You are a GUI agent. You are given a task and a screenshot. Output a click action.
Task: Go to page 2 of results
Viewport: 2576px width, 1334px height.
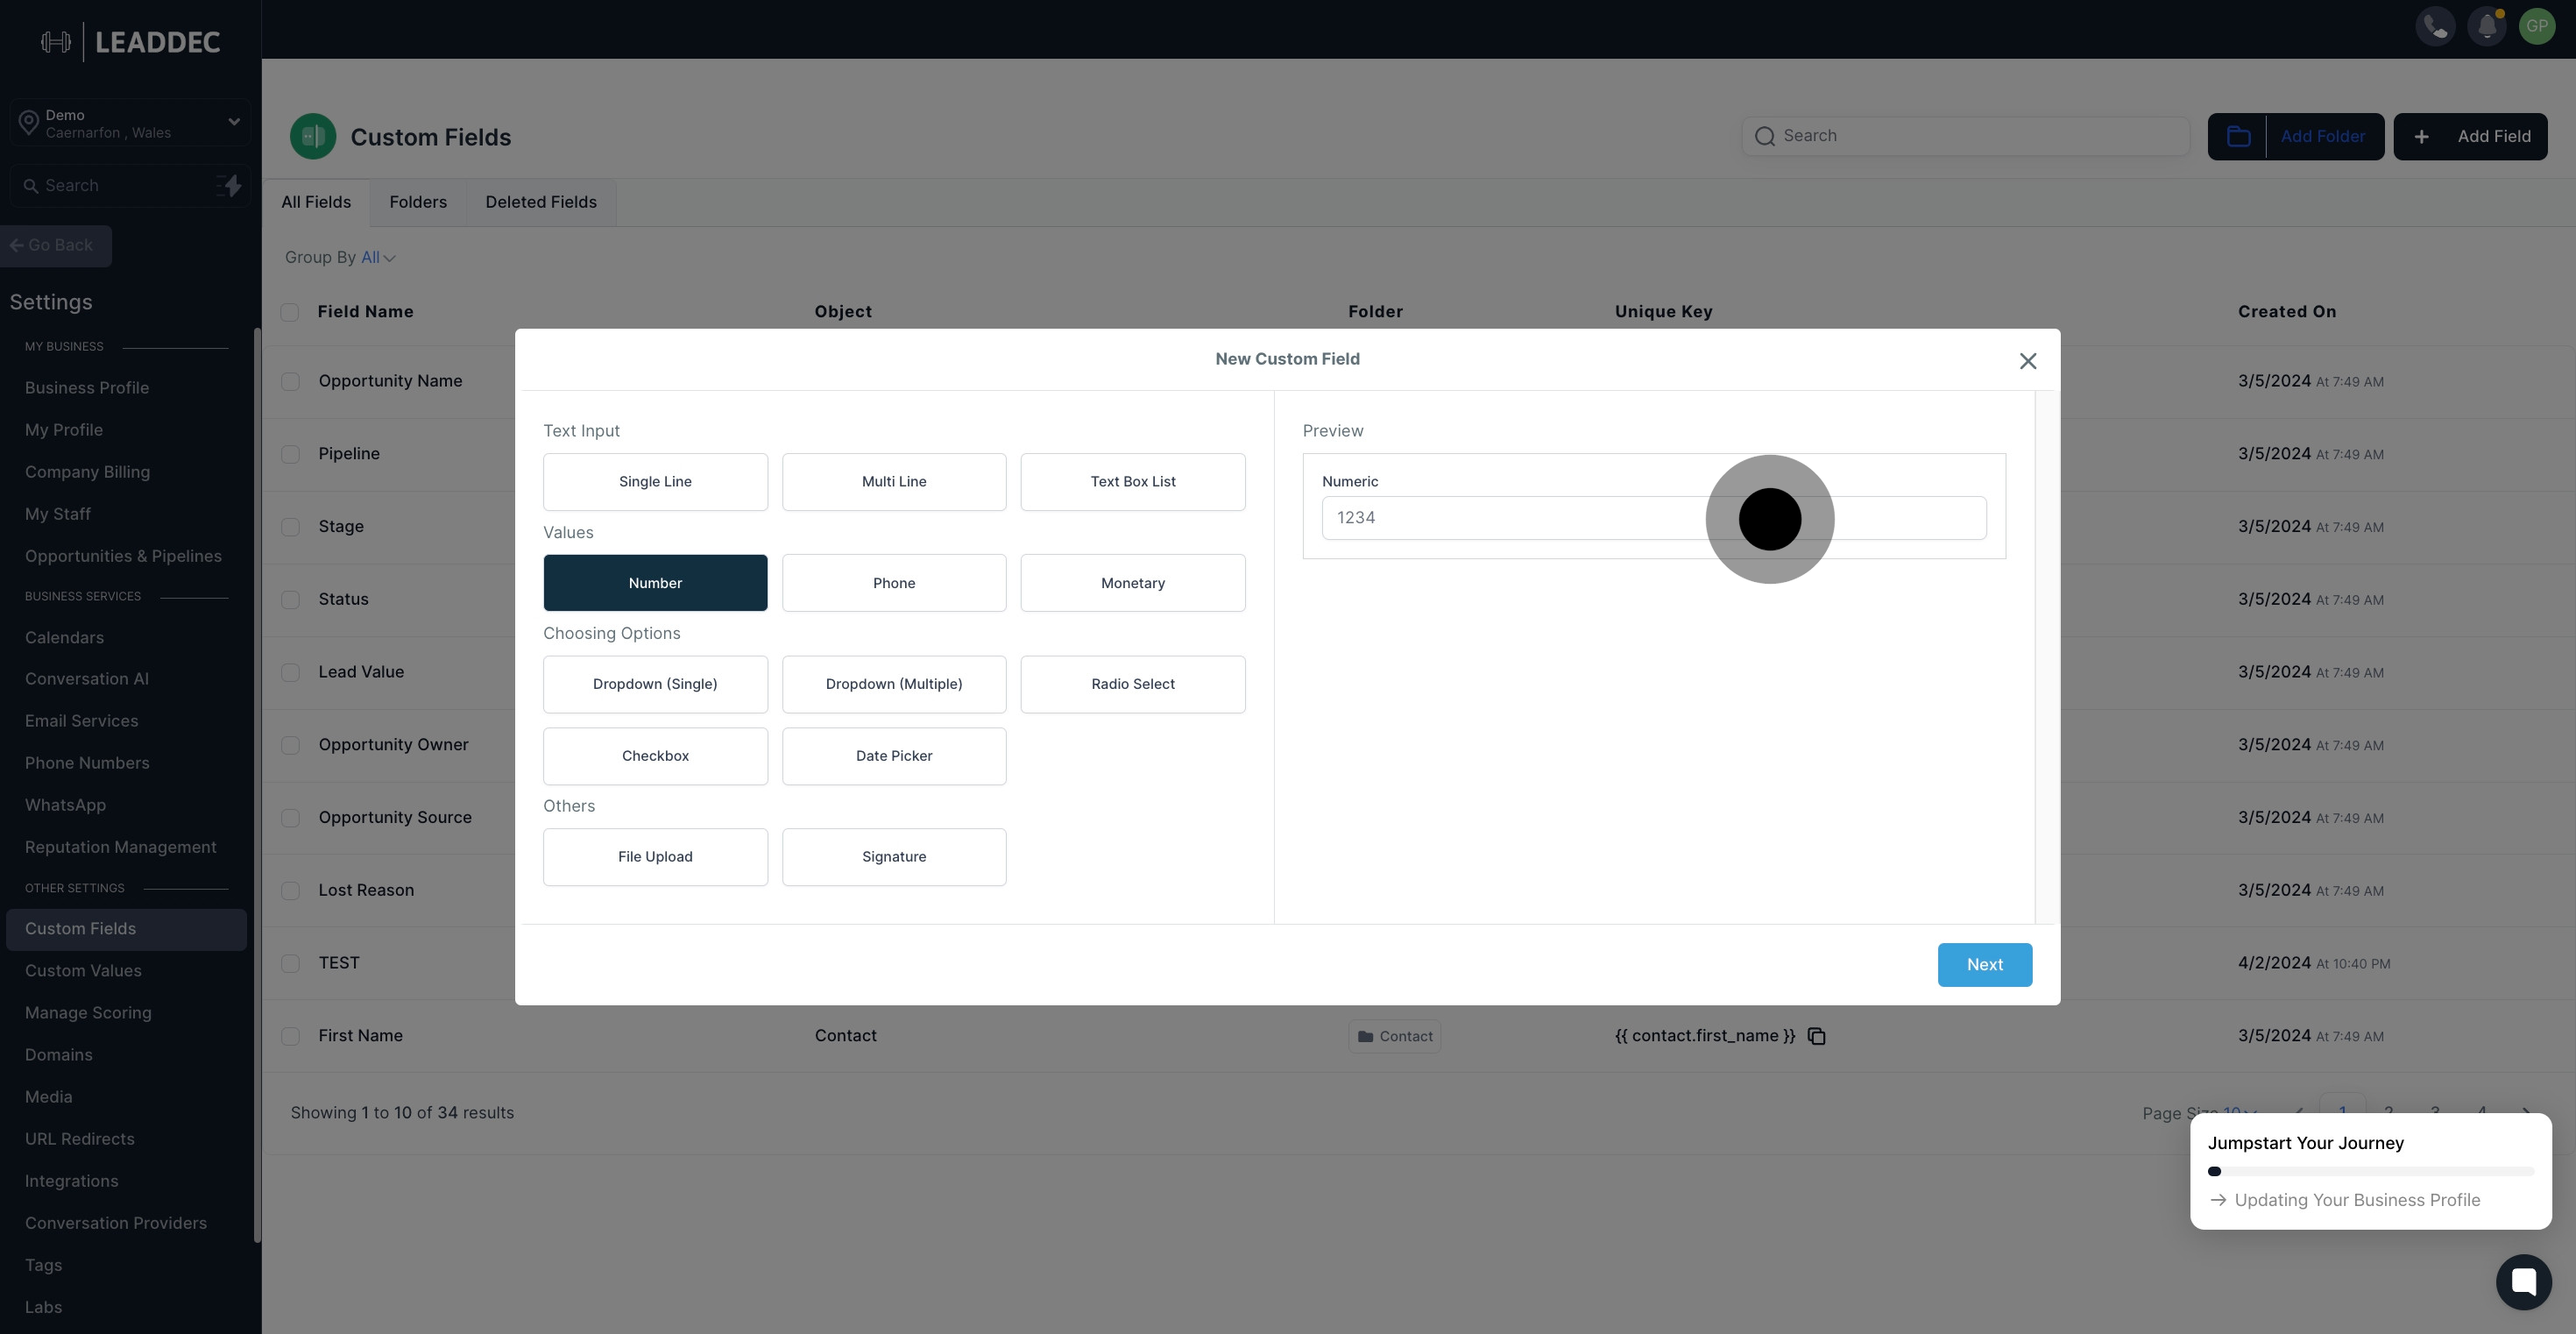pyautogui.click(x=2388, y=1113)
